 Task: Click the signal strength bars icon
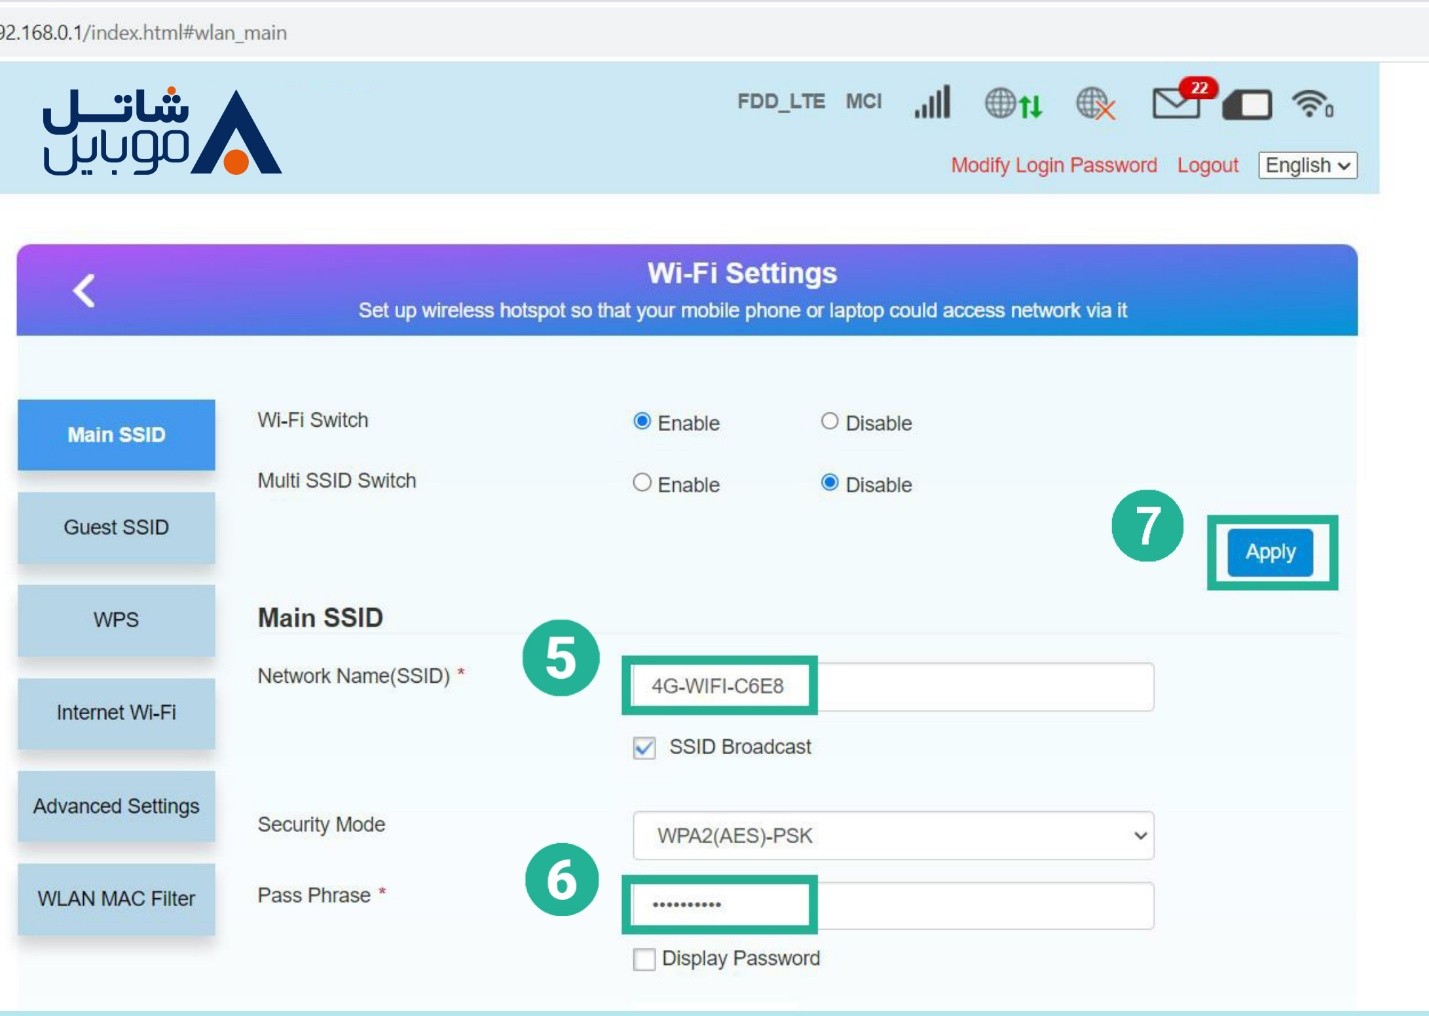click(932, 102)
